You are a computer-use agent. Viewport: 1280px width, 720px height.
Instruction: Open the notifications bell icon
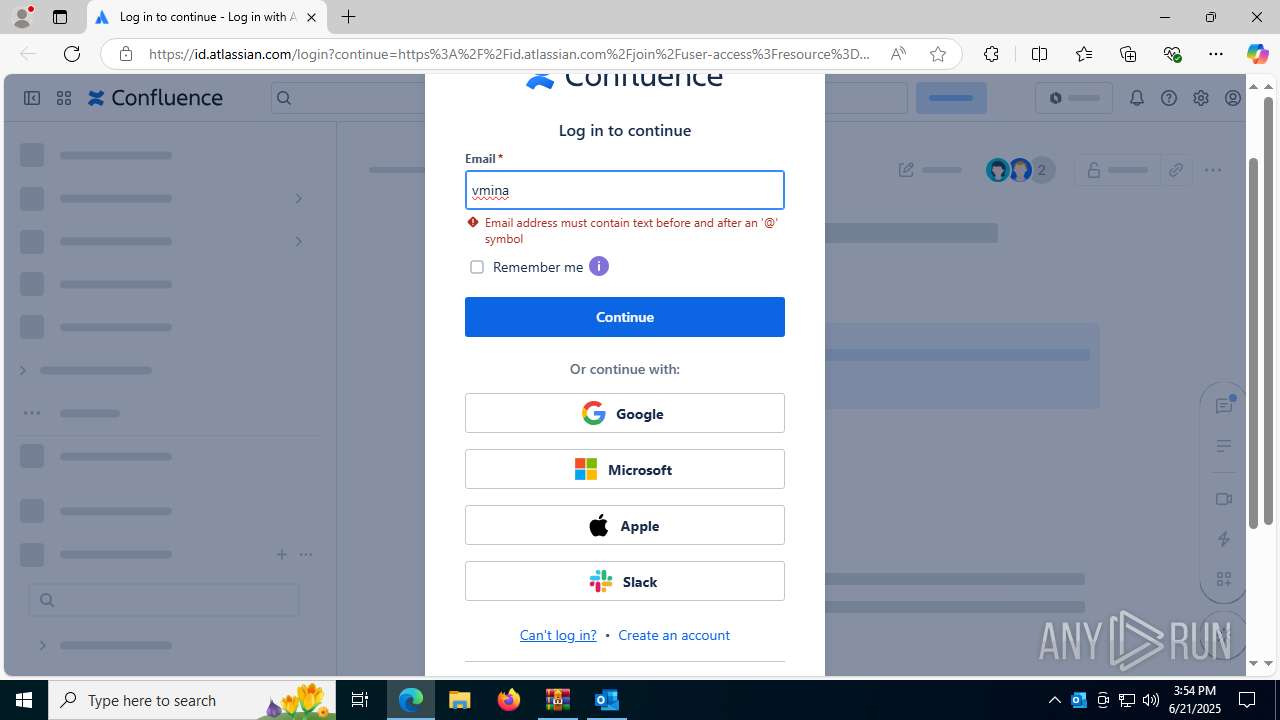point(1137,98)
